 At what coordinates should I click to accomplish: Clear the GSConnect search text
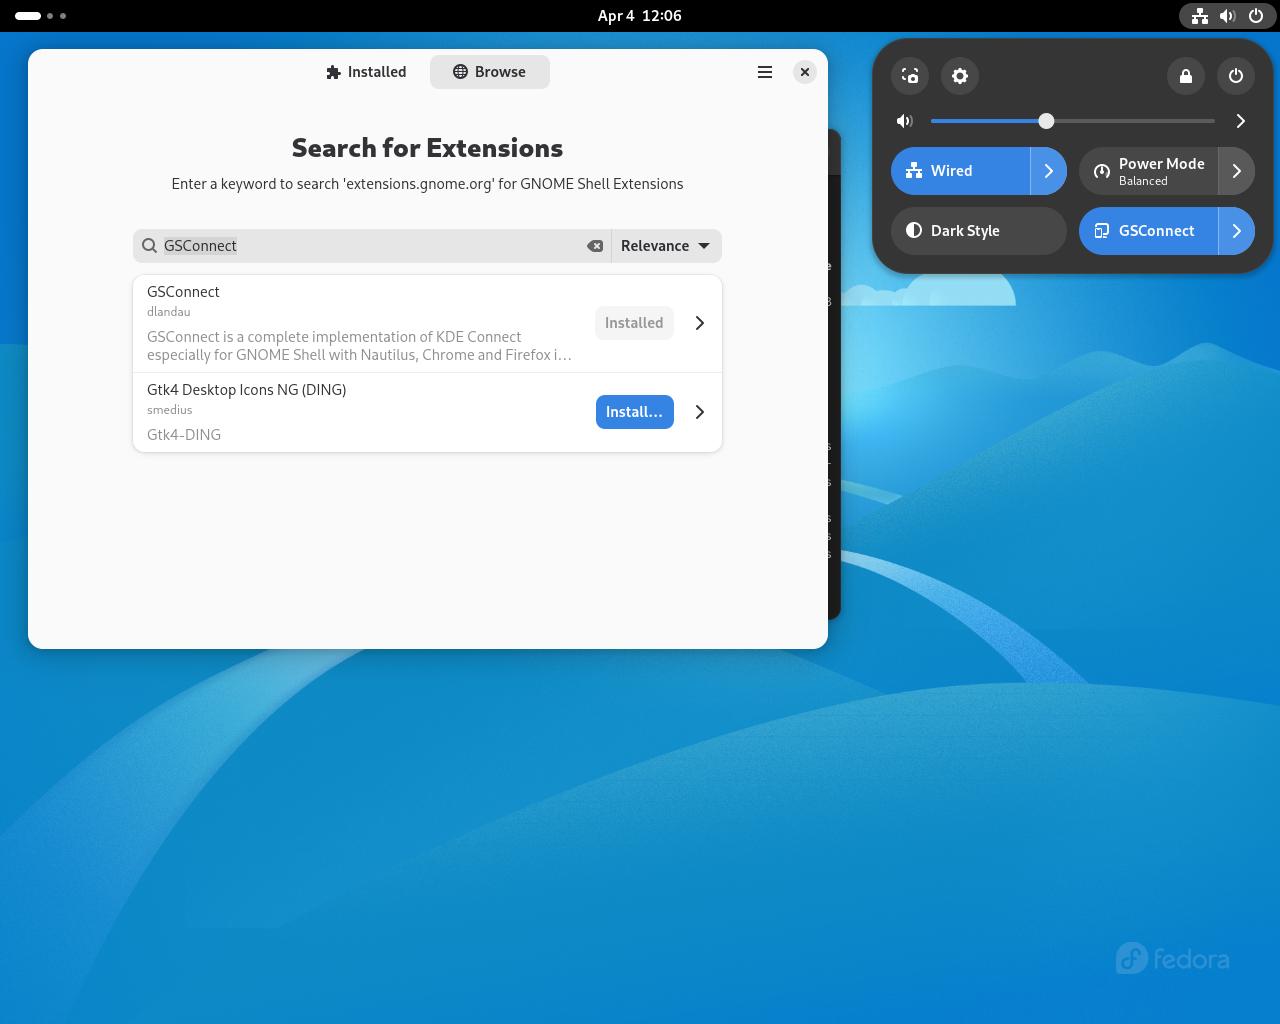click(x=595, y=246)
